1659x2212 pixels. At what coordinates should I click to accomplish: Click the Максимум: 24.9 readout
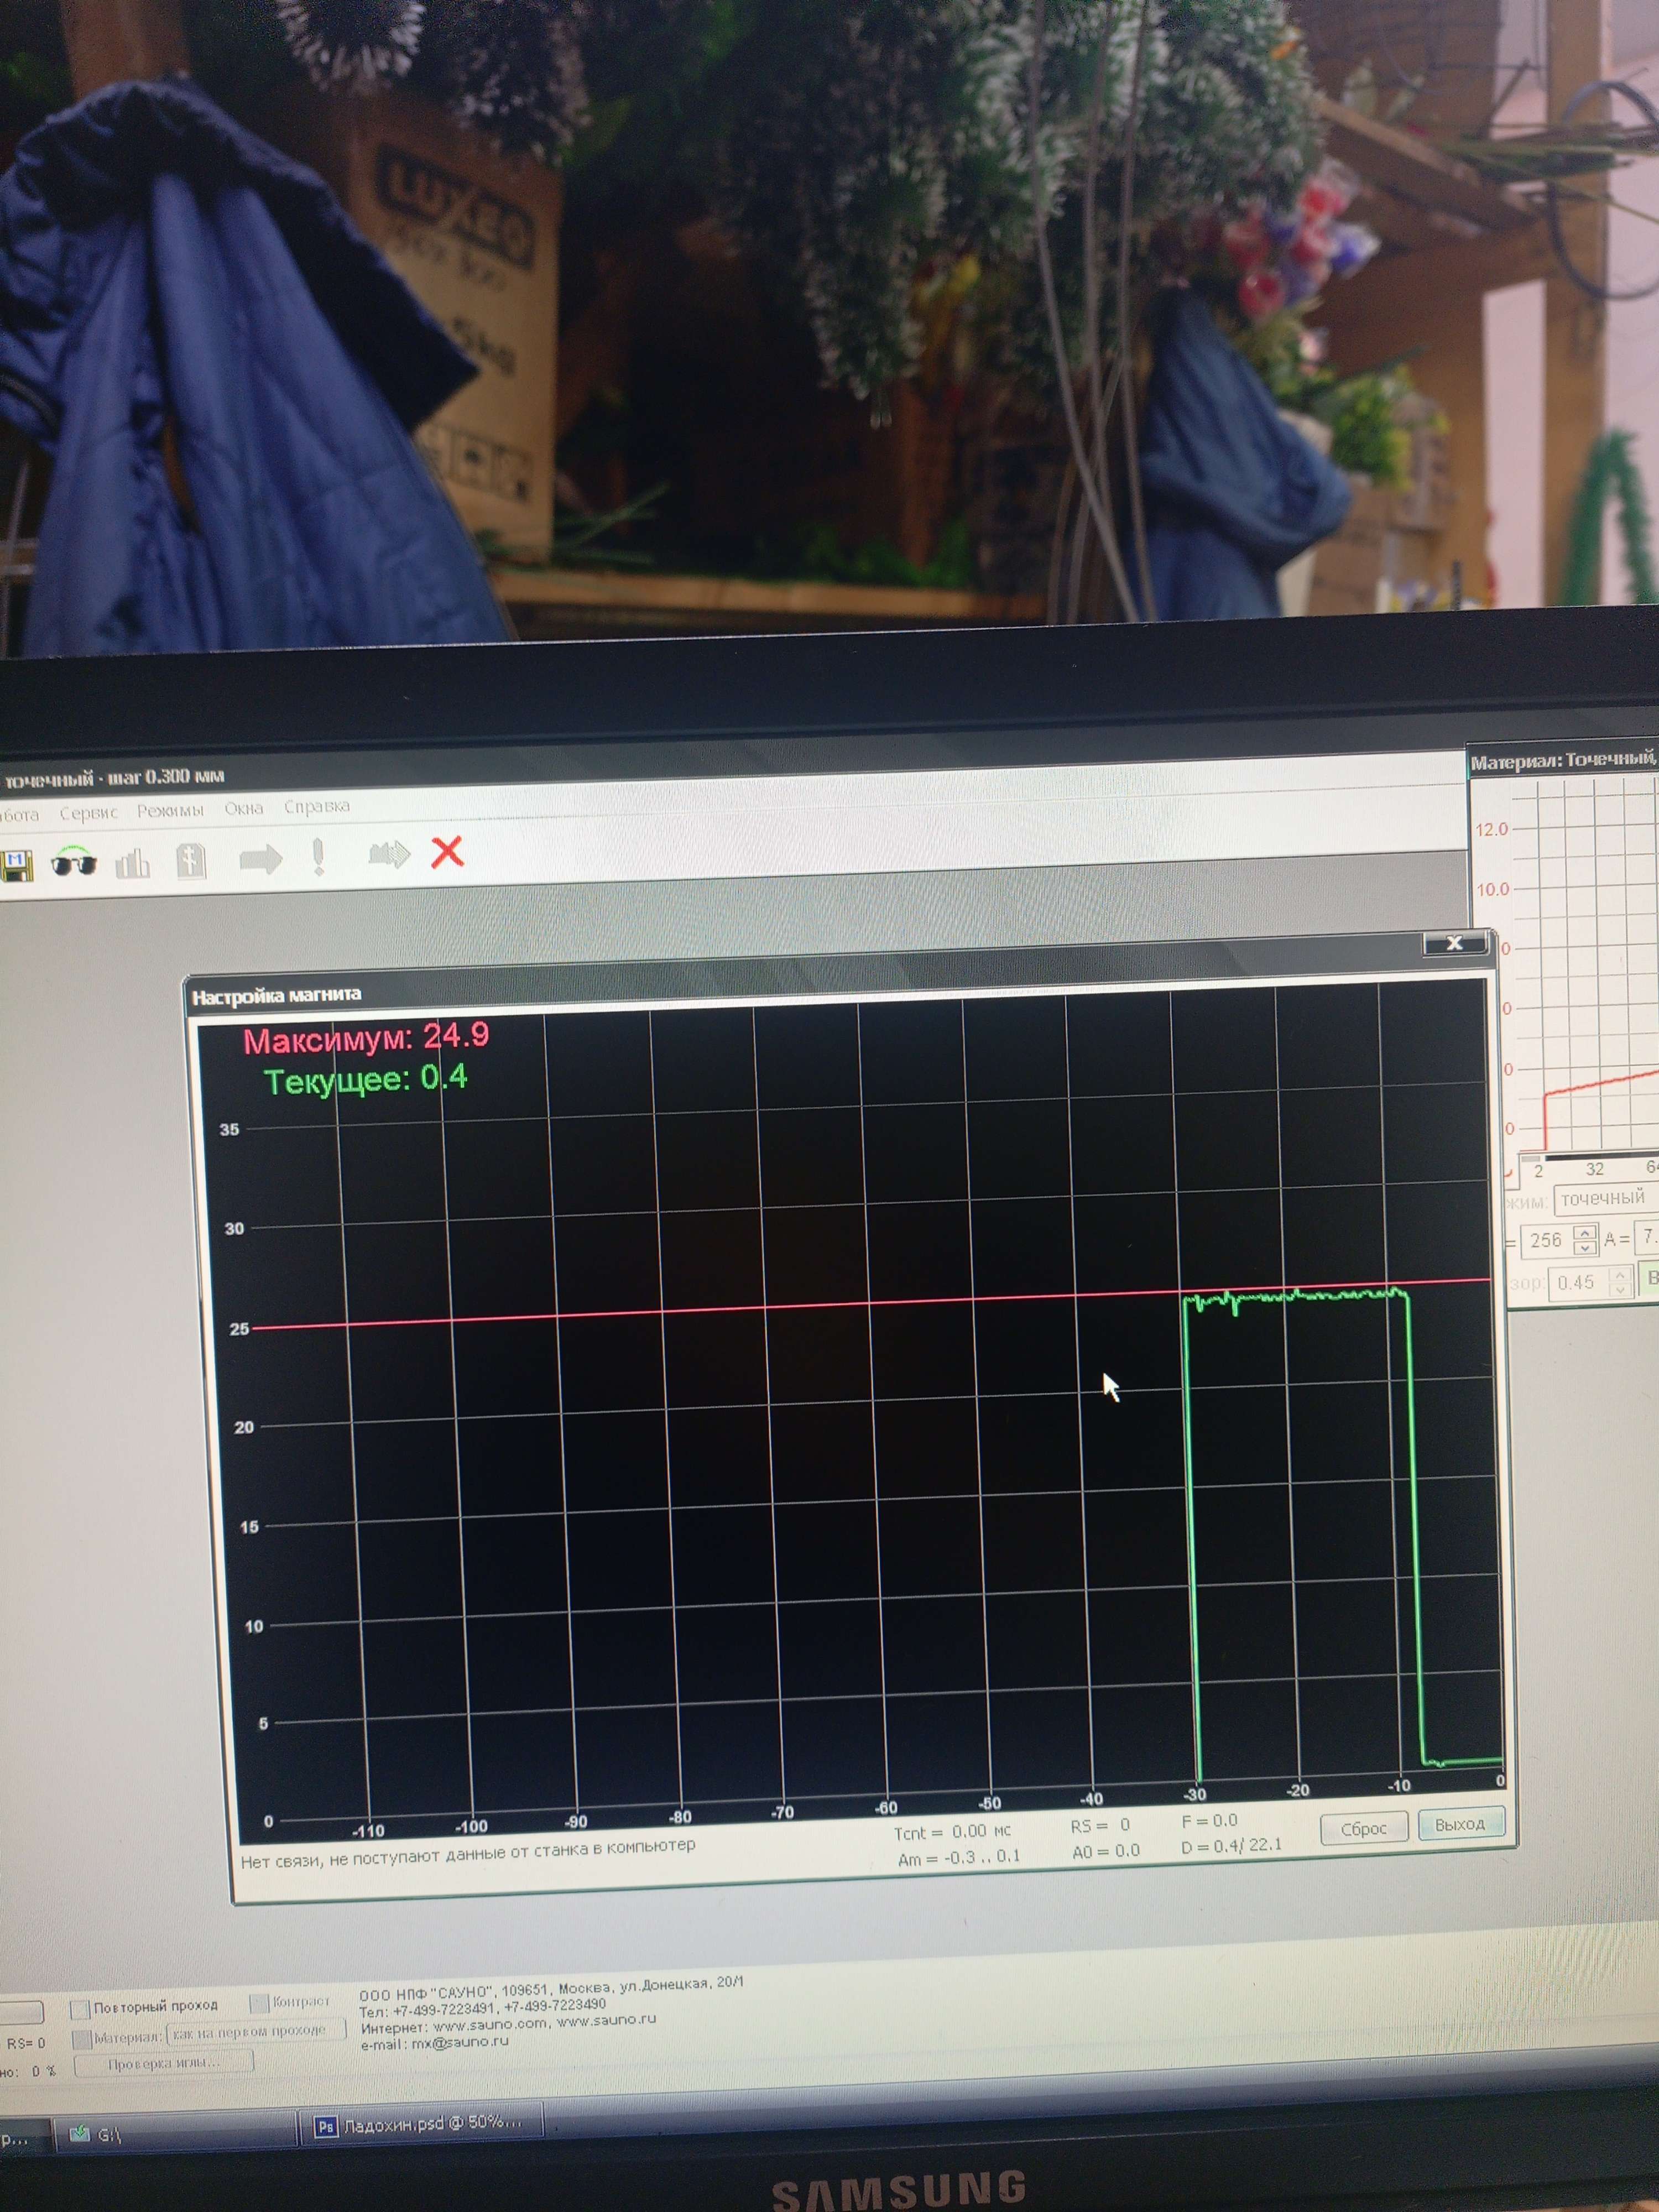click(366, 1038)
